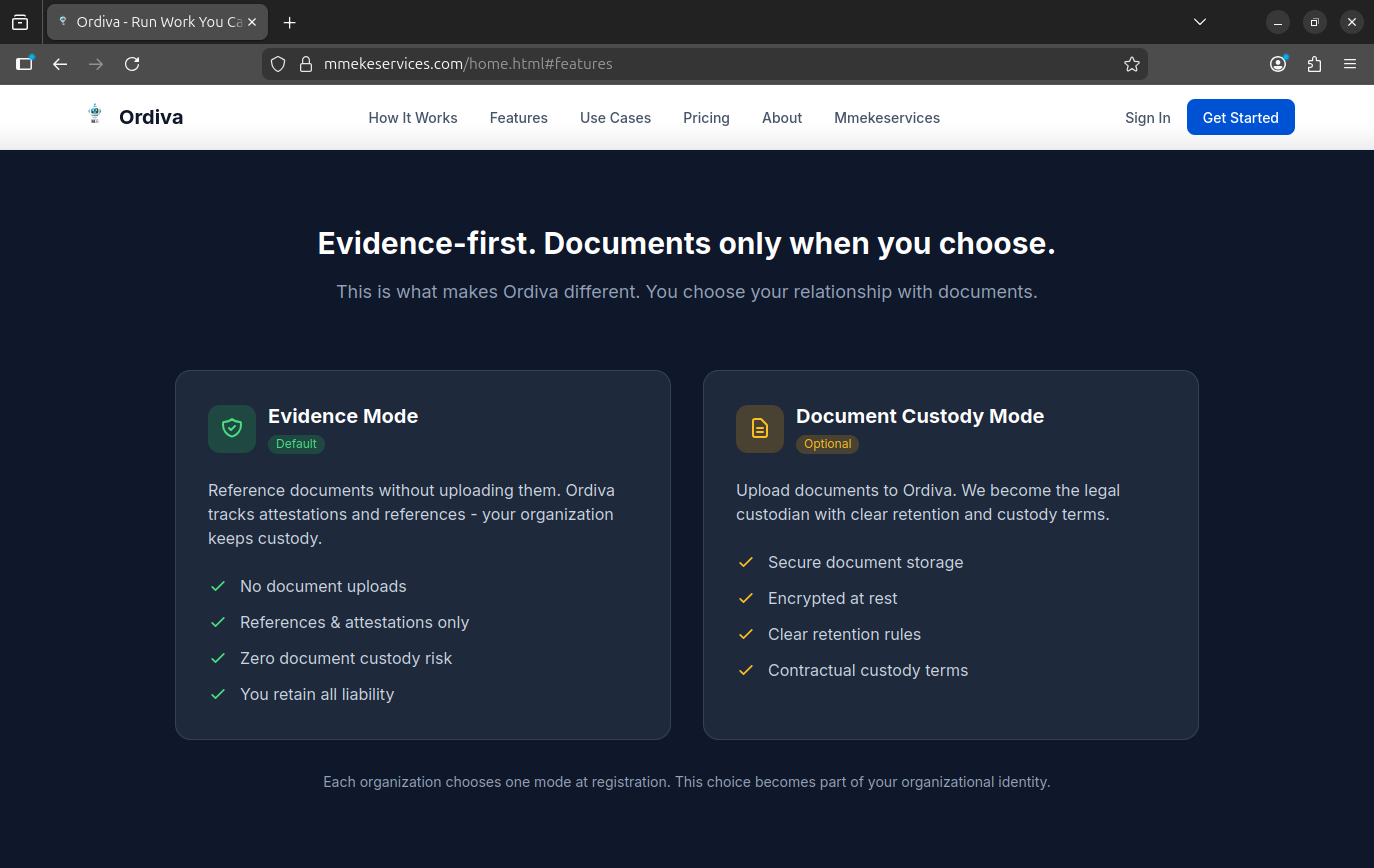Open the Firefox application menu

tap(1350, 64)
